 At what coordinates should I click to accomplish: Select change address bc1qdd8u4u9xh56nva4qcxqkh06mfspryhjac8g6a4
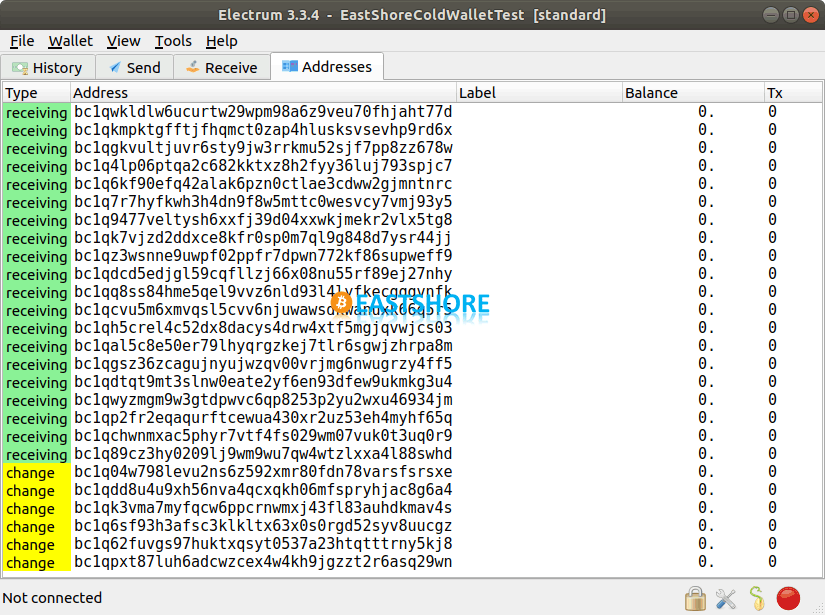click(x=263, y=490)
